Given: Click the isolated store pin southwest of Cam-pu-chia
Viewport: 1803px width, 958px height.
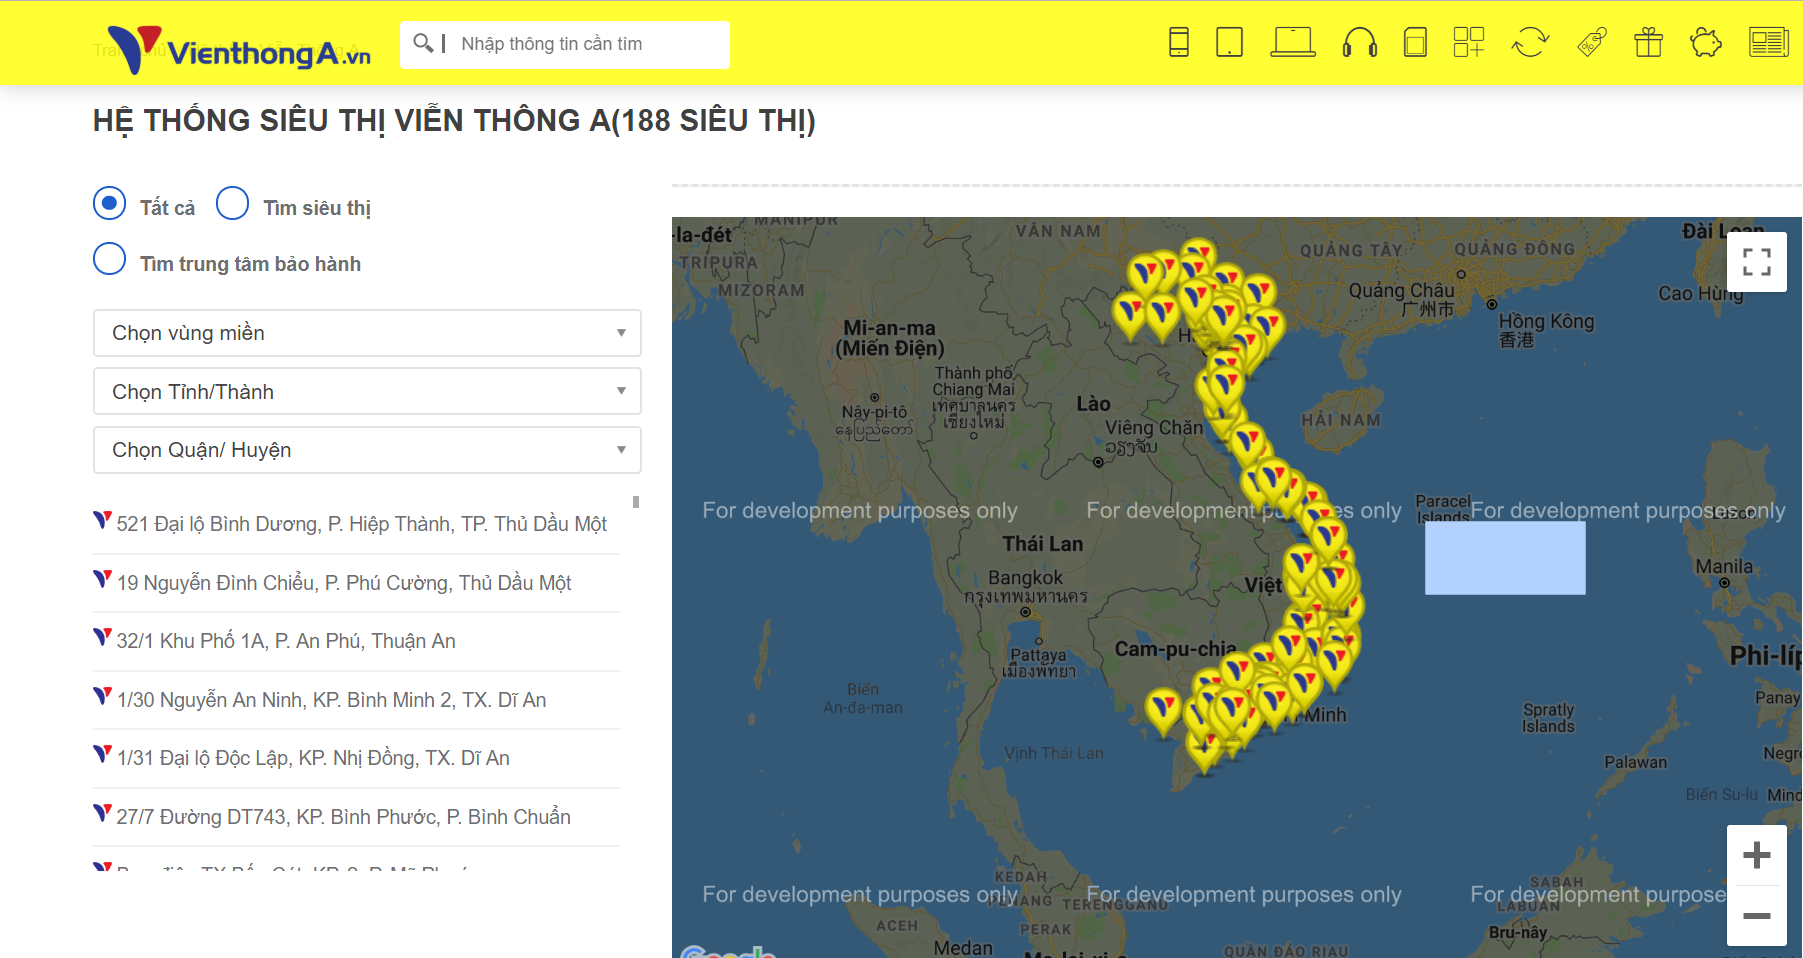Looking at the screenshot, I should coord(1163,712).
